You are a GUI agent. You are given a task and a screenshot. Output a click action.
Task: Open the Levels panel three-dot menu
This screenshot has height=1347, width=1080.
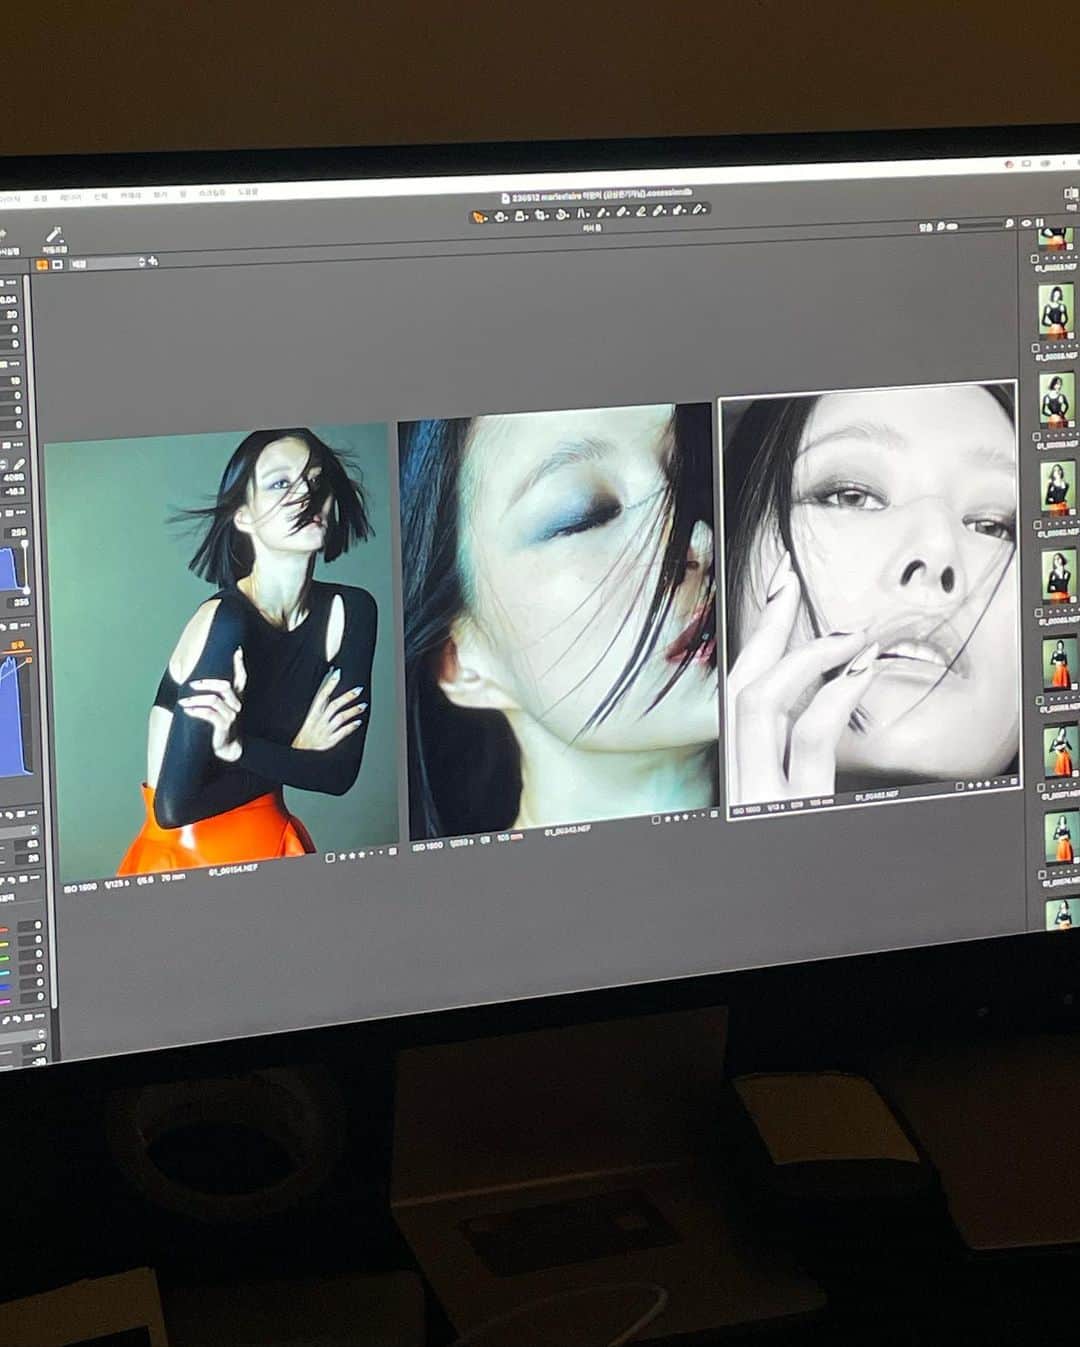(22, 511)
